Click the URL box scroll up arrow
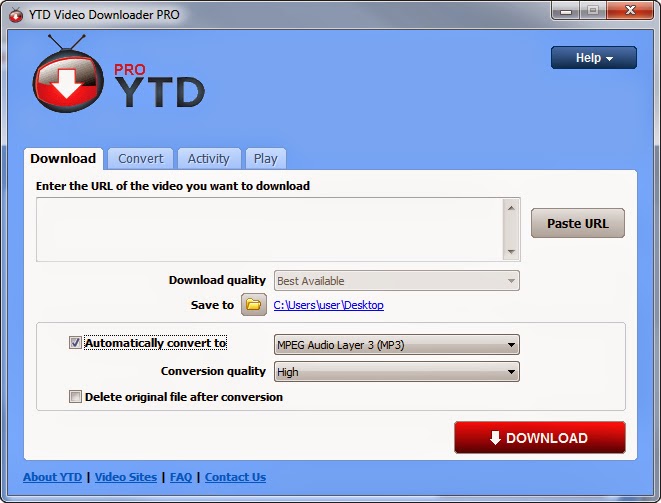The image size is (661, 503). 511,208
